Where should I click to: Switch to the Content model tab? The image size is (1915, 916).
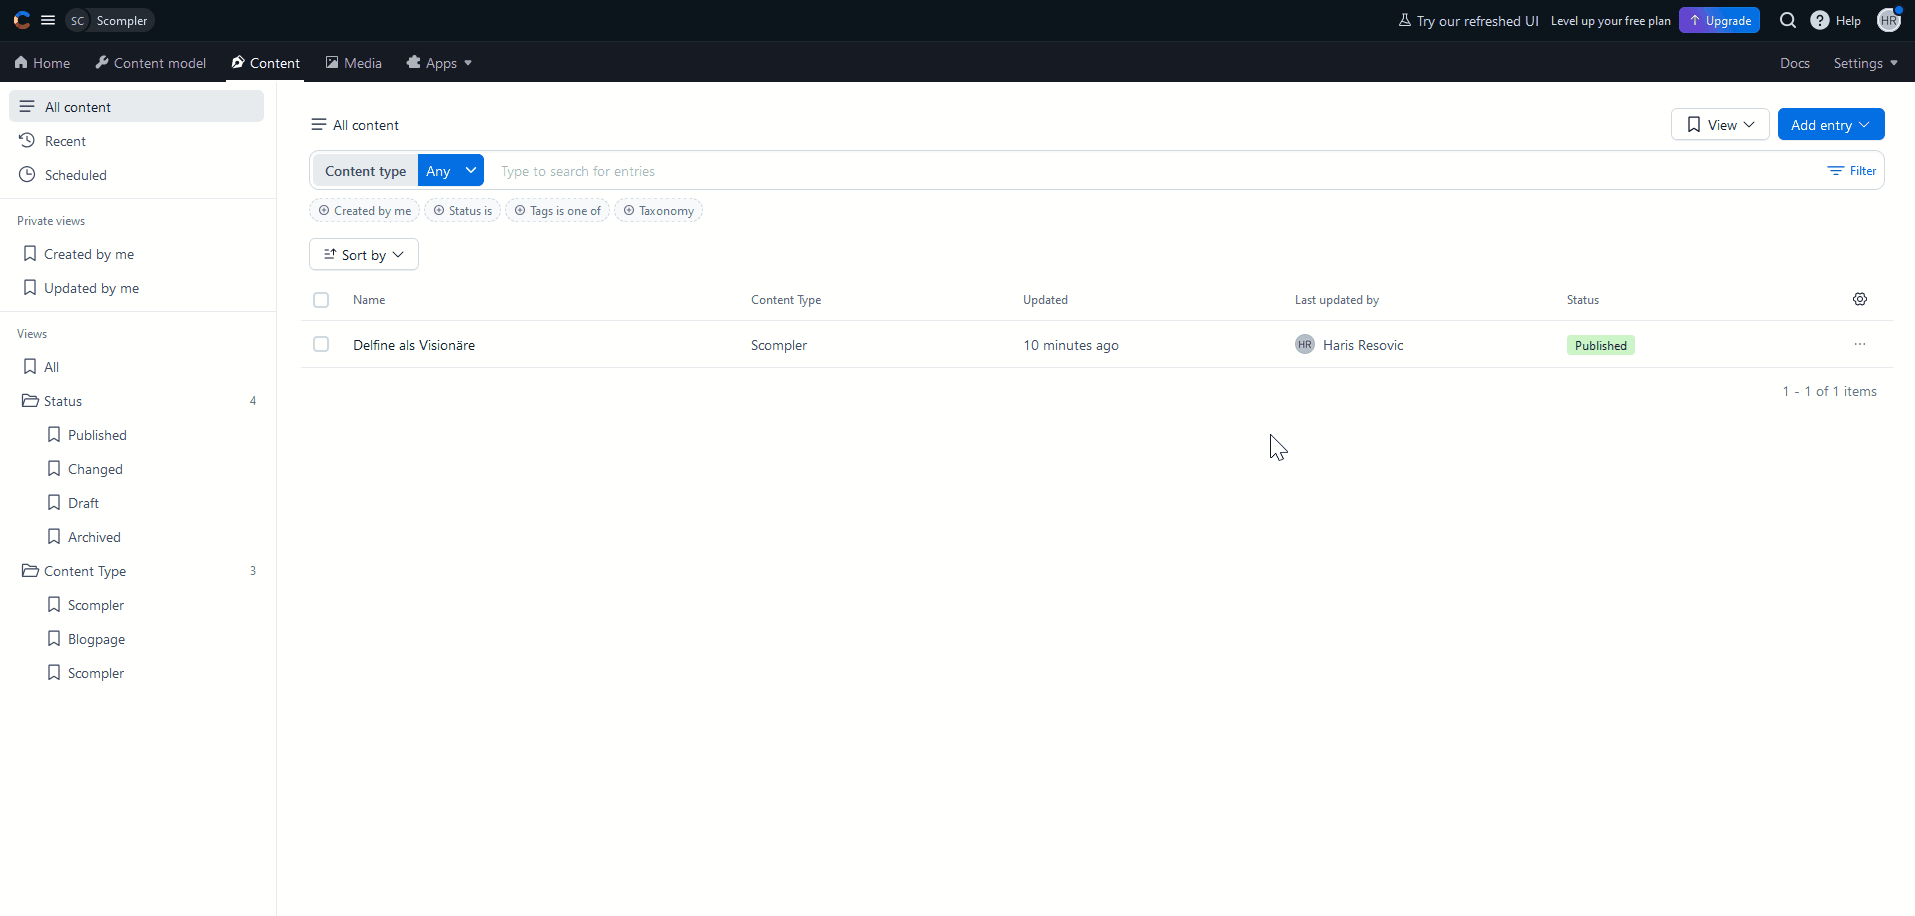151,63
